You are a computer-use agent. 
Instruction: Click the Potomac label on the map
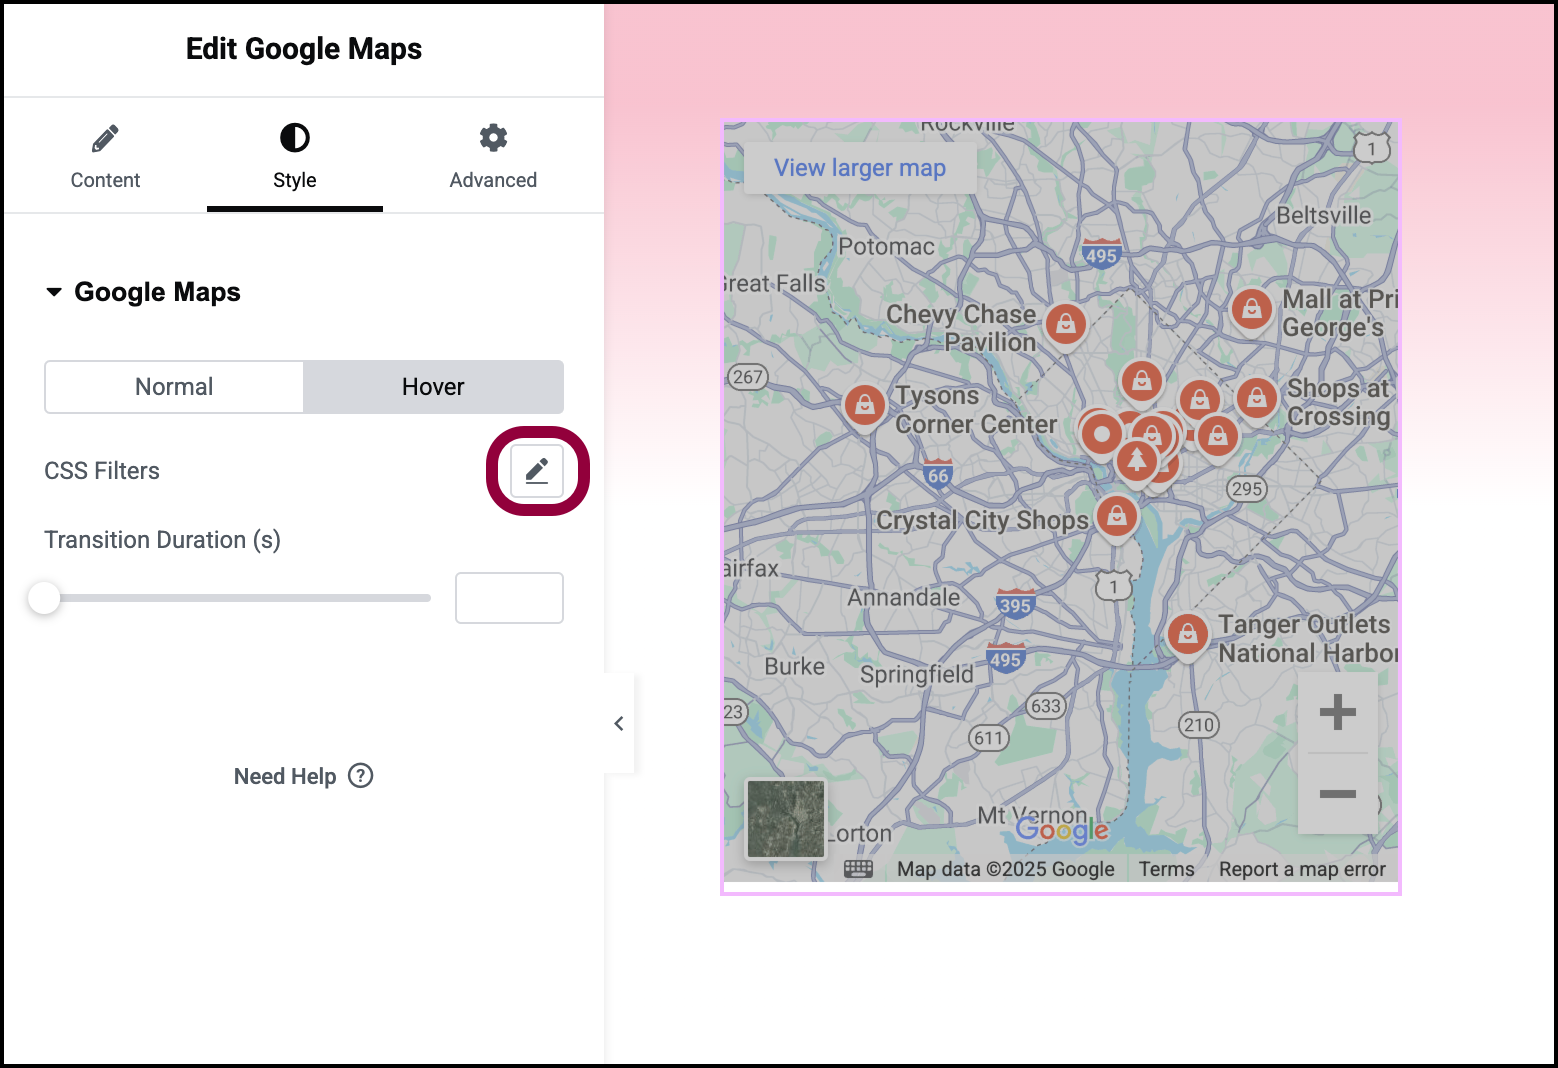[x=886, y=246]
